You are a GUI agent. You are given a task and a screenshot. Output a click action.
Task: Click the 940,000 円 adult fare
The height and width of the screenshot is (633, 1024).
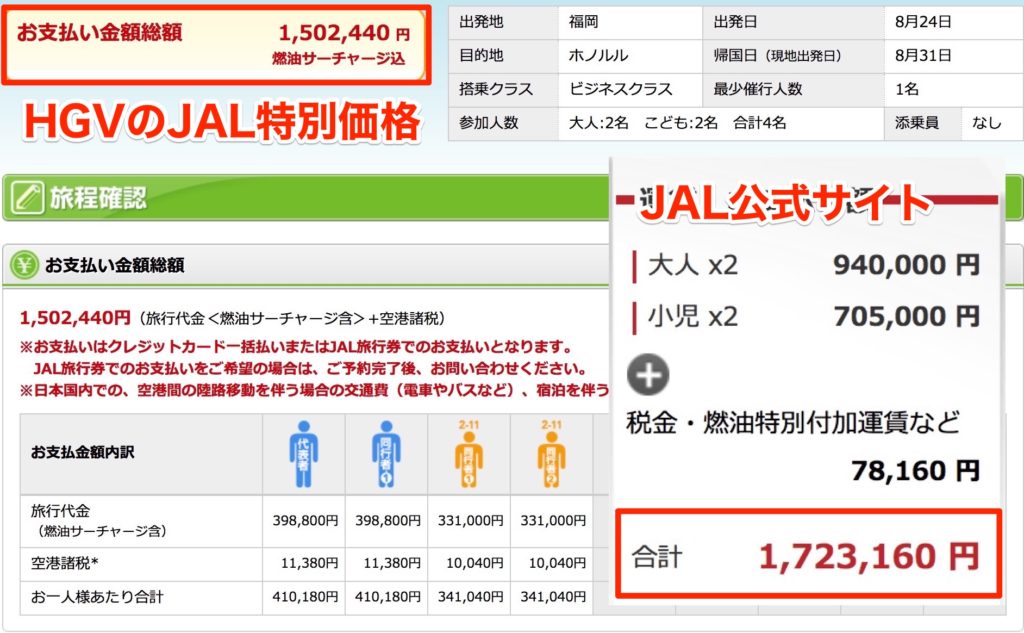(x=906, y=265)
